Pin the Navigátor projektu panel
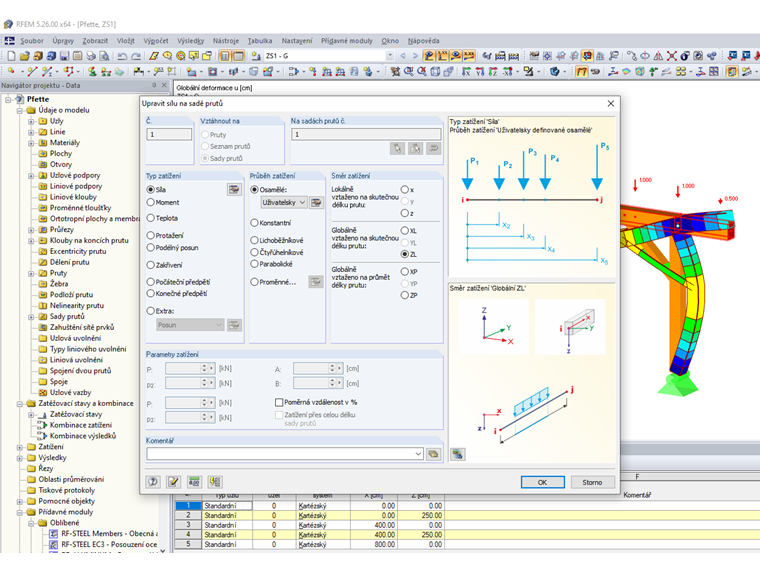Viewport: 760px width, 570px height. 154,85
